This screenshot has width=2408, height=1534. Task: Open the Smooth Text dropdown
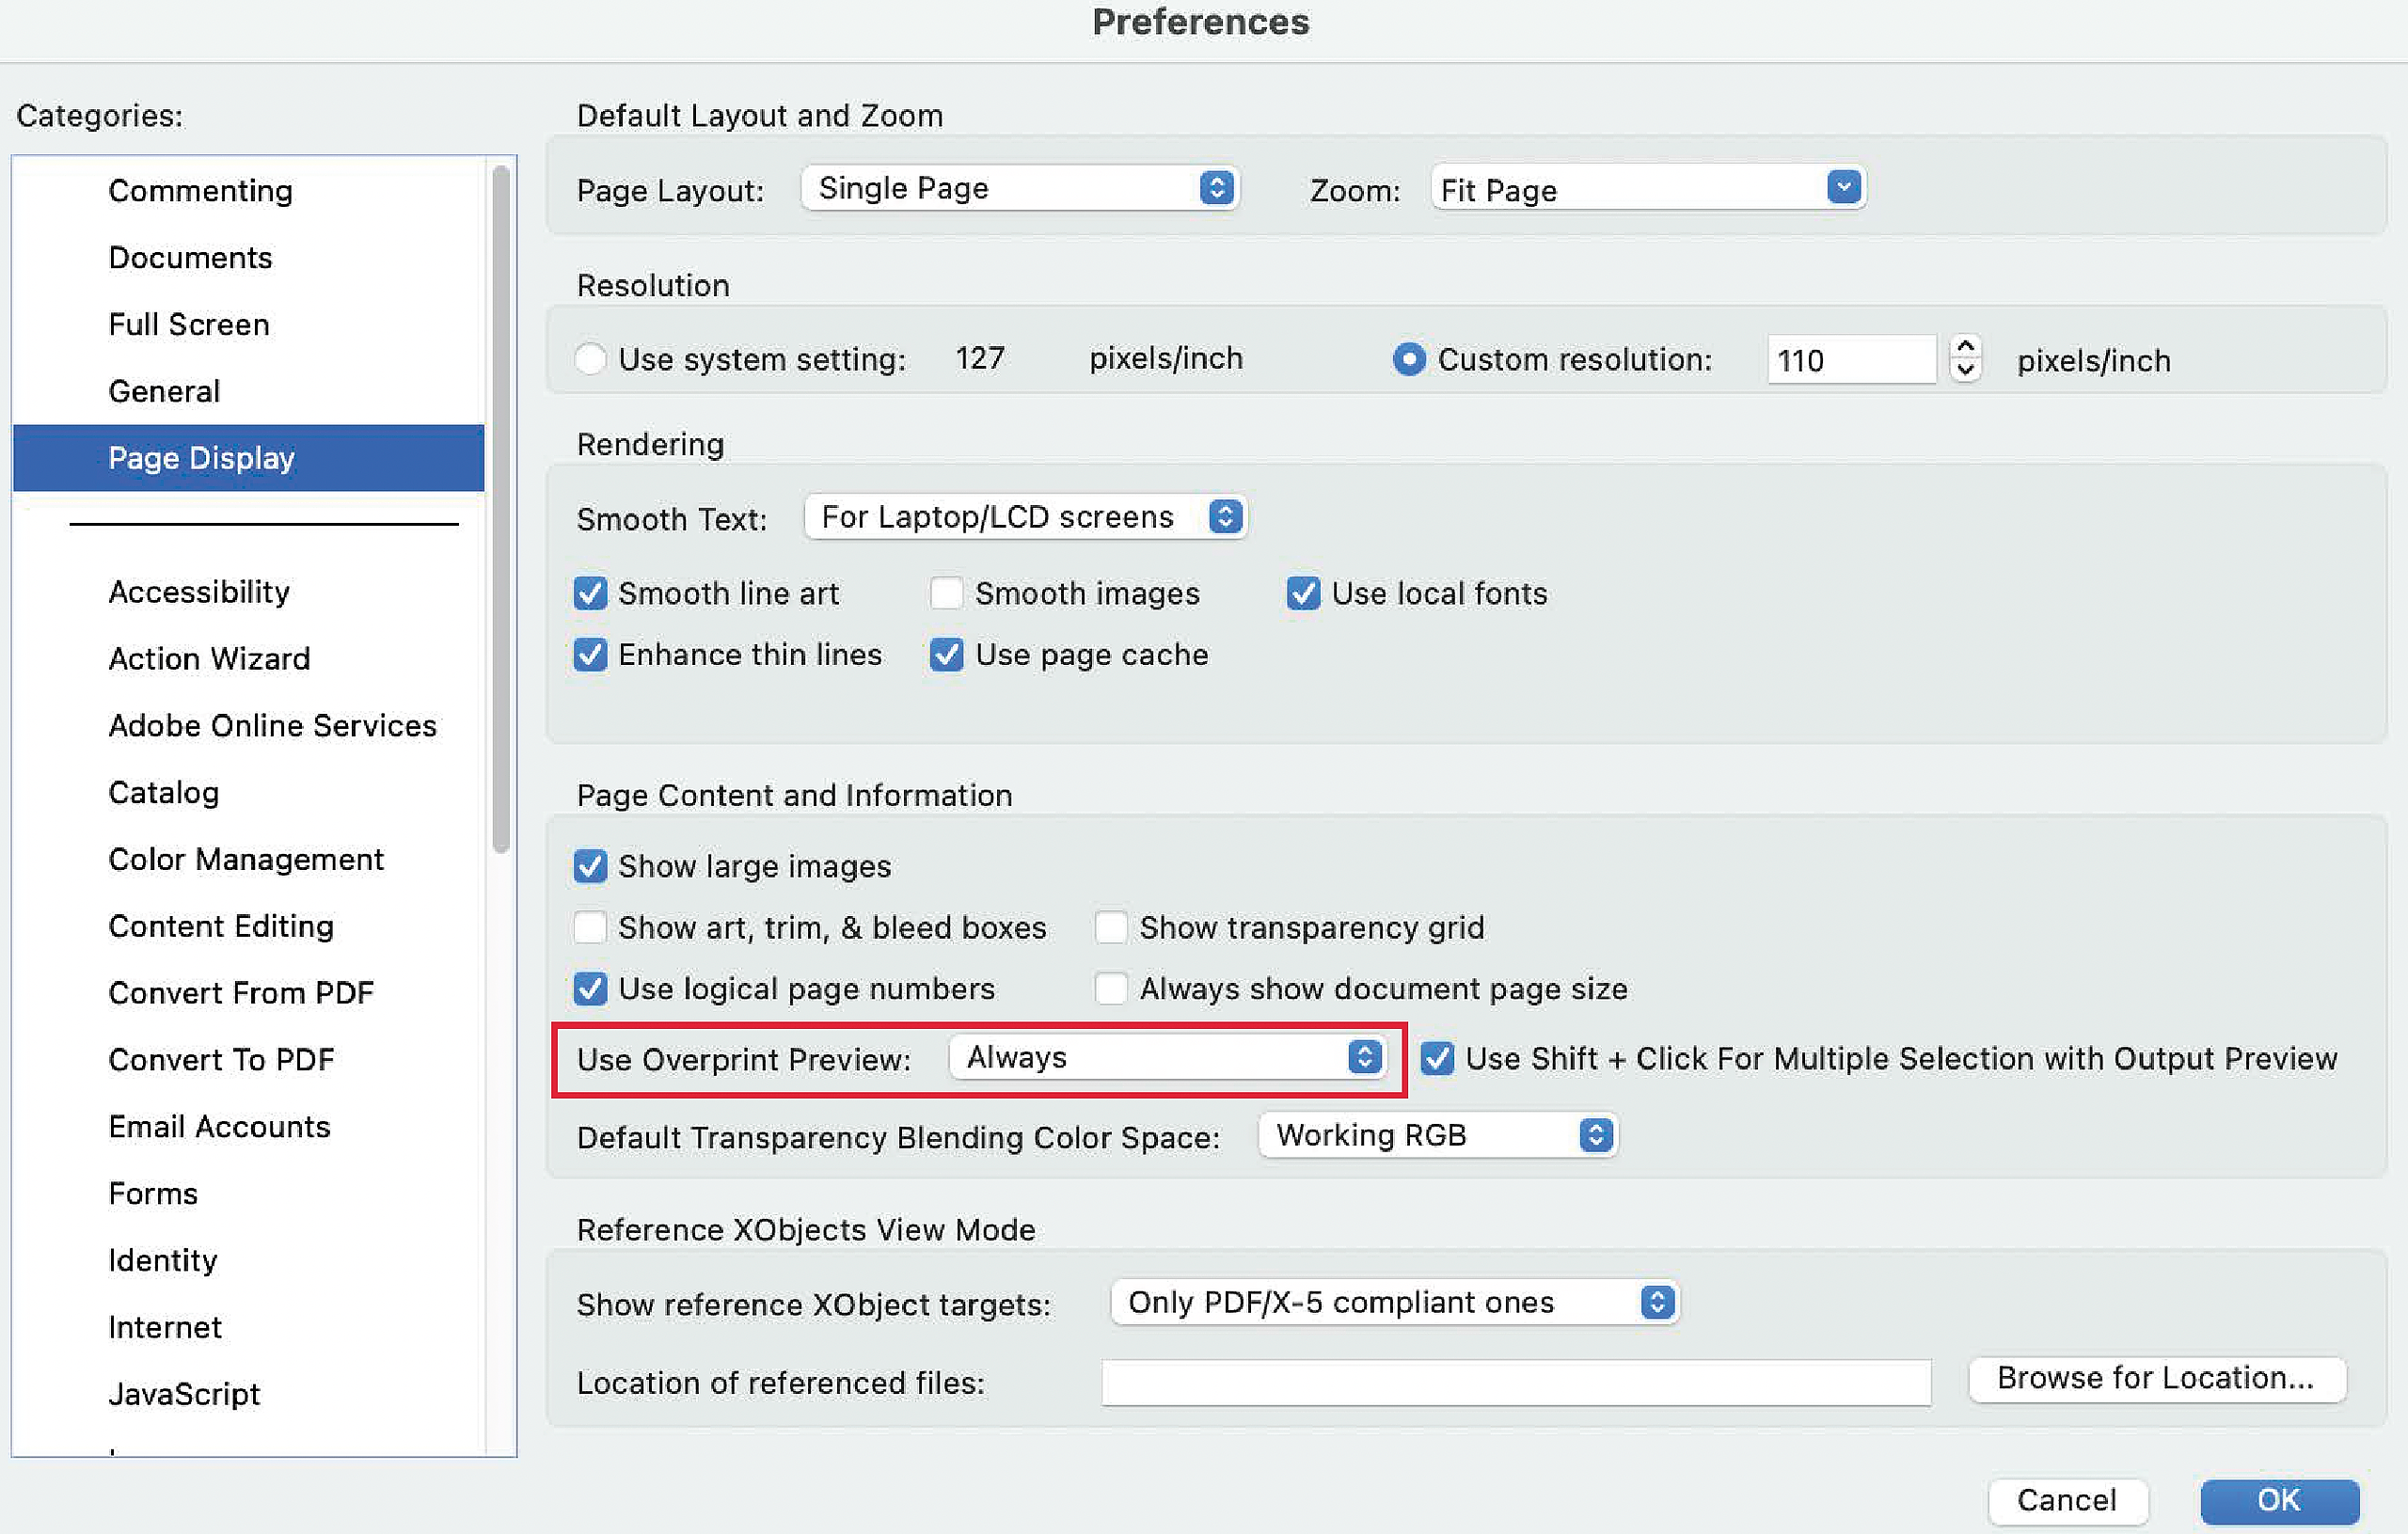1025,518
